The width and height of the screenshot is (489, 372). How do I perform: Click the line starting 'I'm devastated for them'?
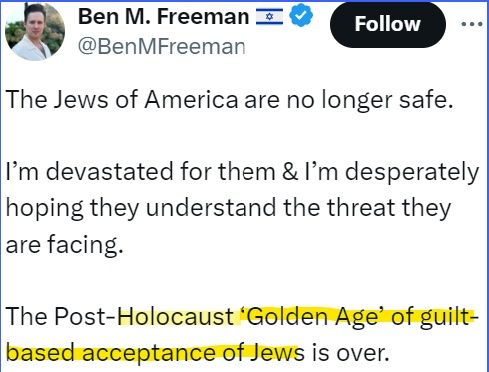click(x=242, y=172)
